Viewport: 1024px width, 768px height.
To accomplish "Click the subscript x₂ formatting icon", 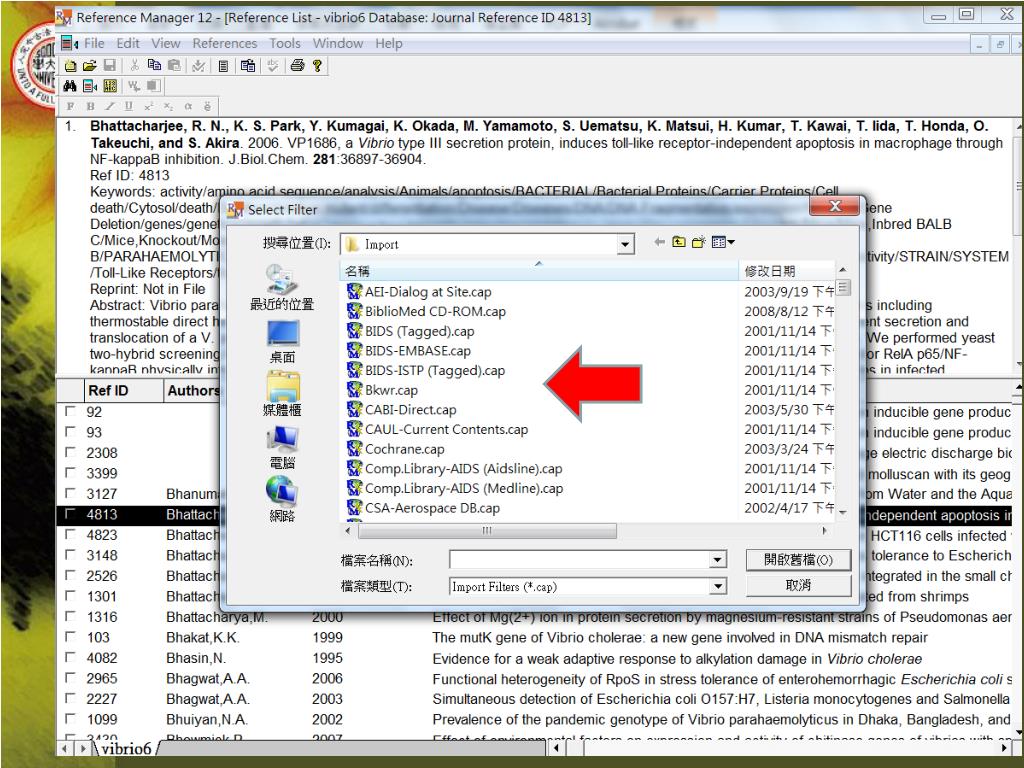I will [x=168, y=106].
